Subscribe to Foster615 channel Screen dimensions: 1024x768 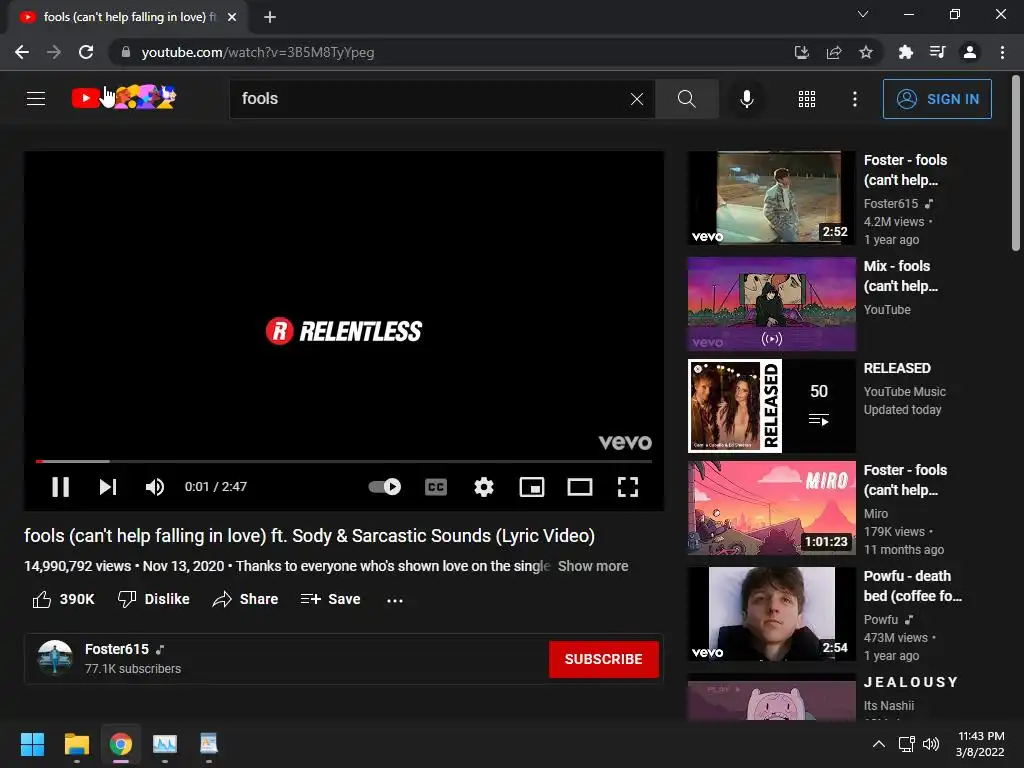tap(603, 659)
